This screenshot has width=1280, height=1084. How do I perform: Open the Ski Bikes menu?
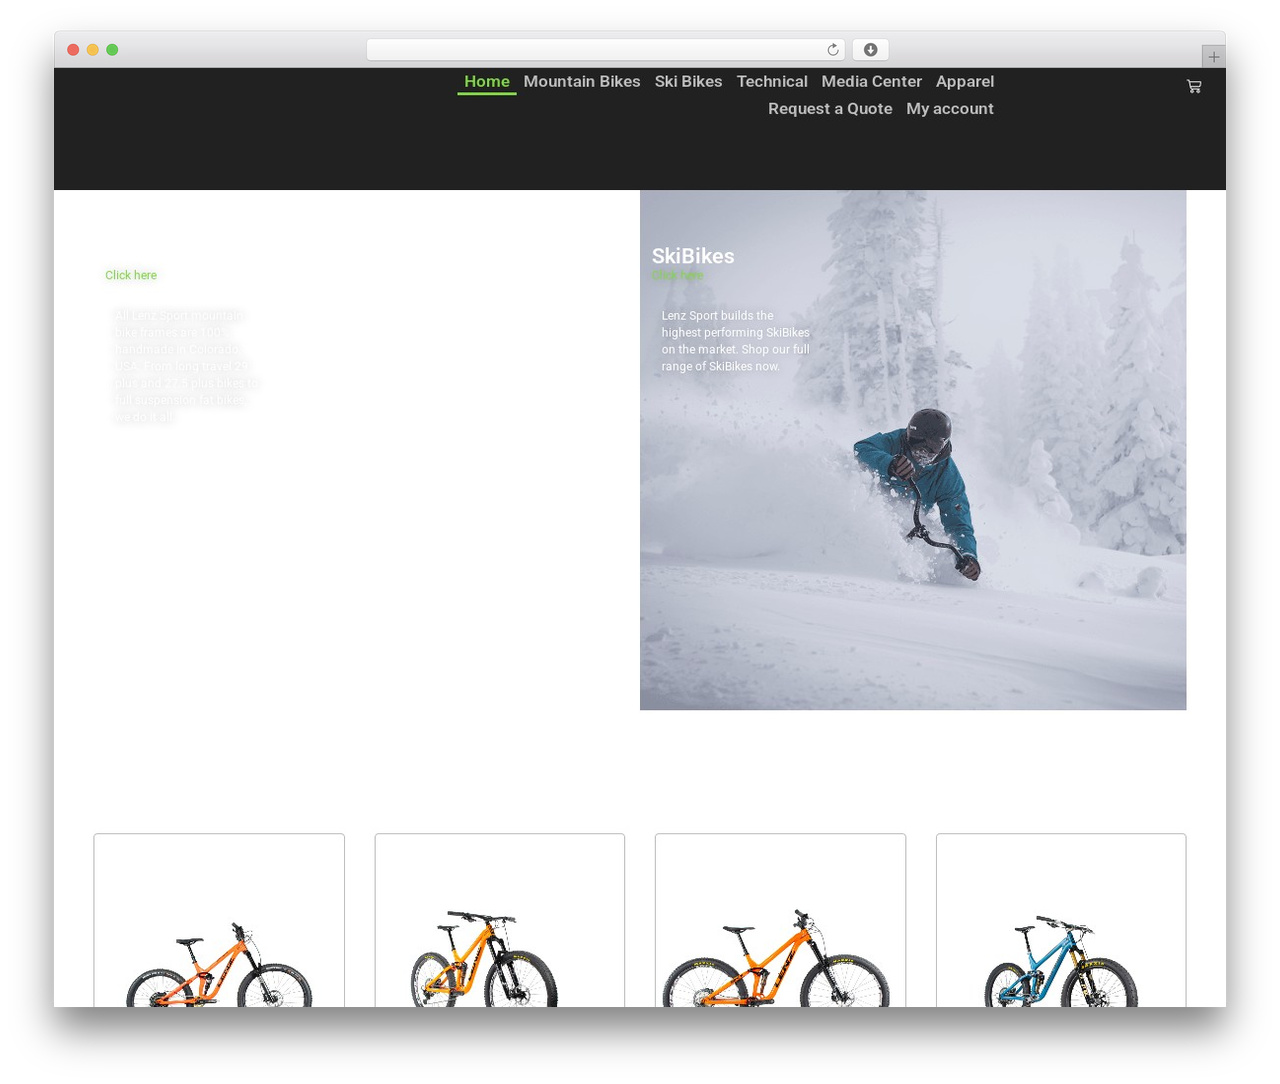pyautogui.click(x=688, y=82)
